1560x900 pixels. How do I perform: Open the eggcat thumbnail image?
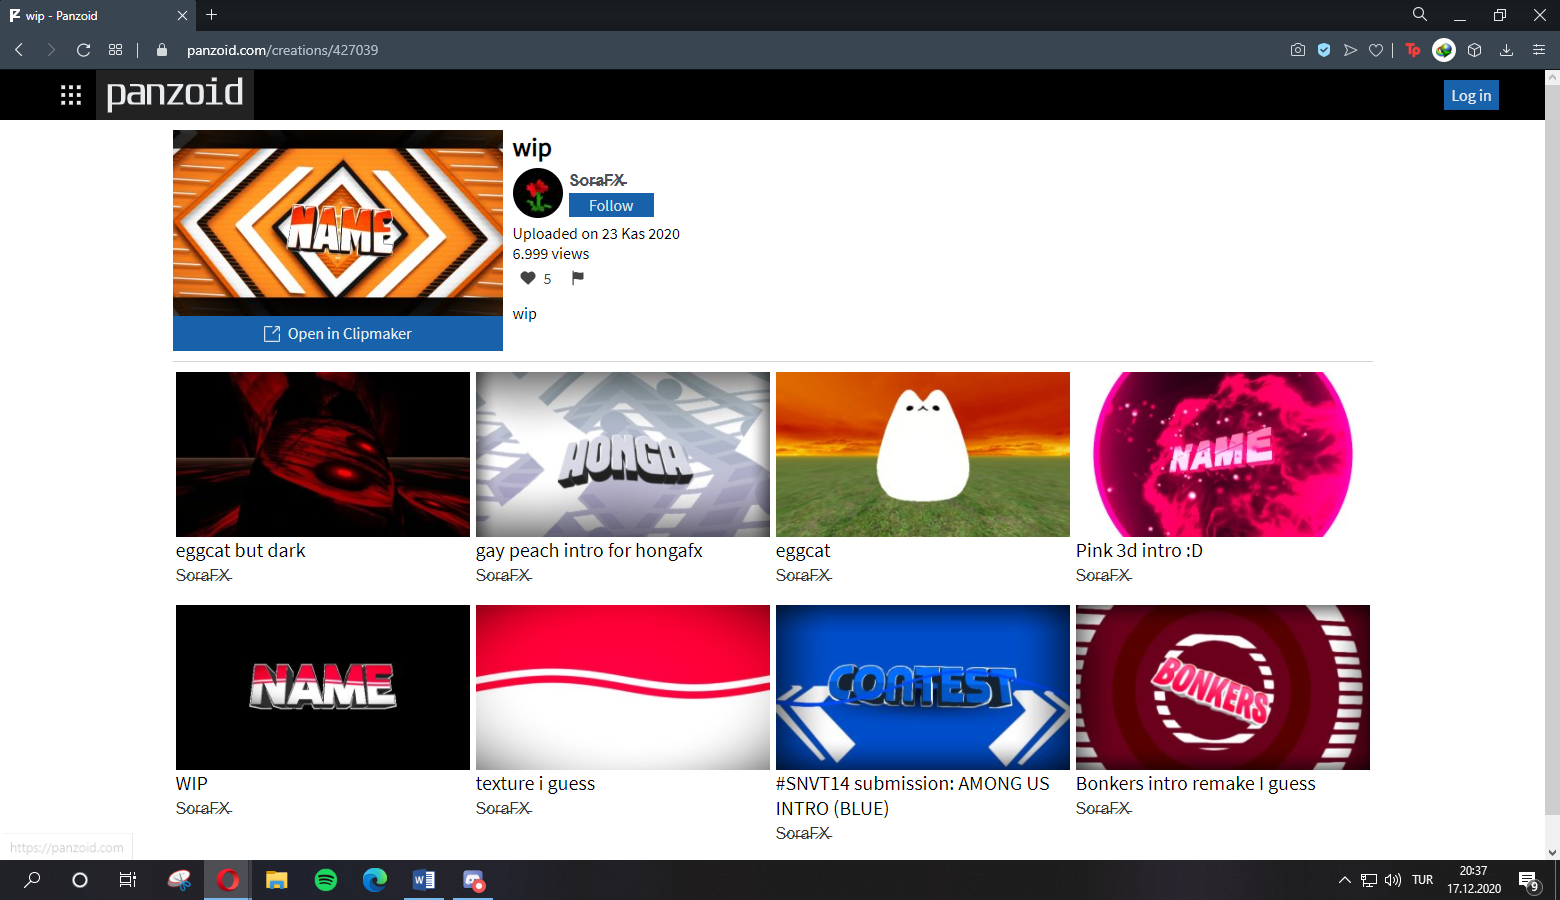pyautogui.click(x=923, y=454)
